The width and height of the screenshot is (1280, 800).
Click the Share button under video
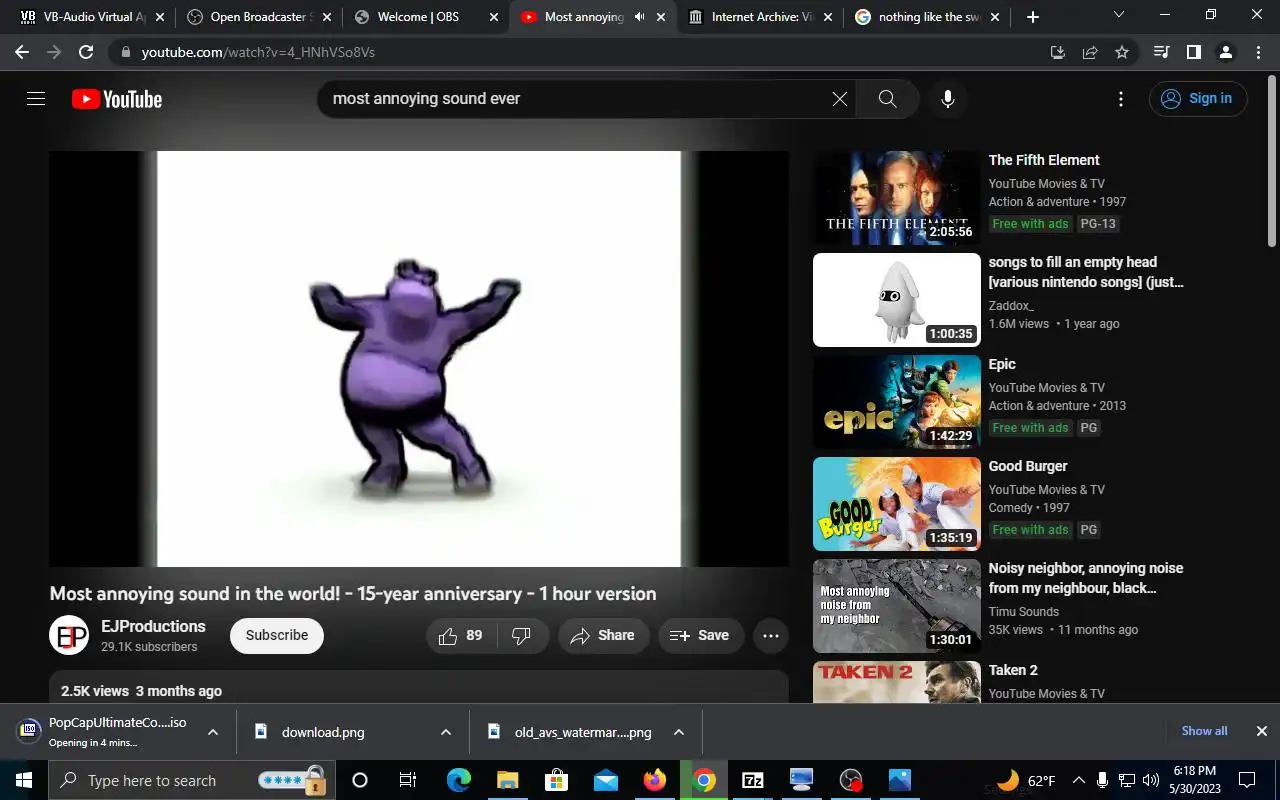pyautogui.click(x=603, y=635)
